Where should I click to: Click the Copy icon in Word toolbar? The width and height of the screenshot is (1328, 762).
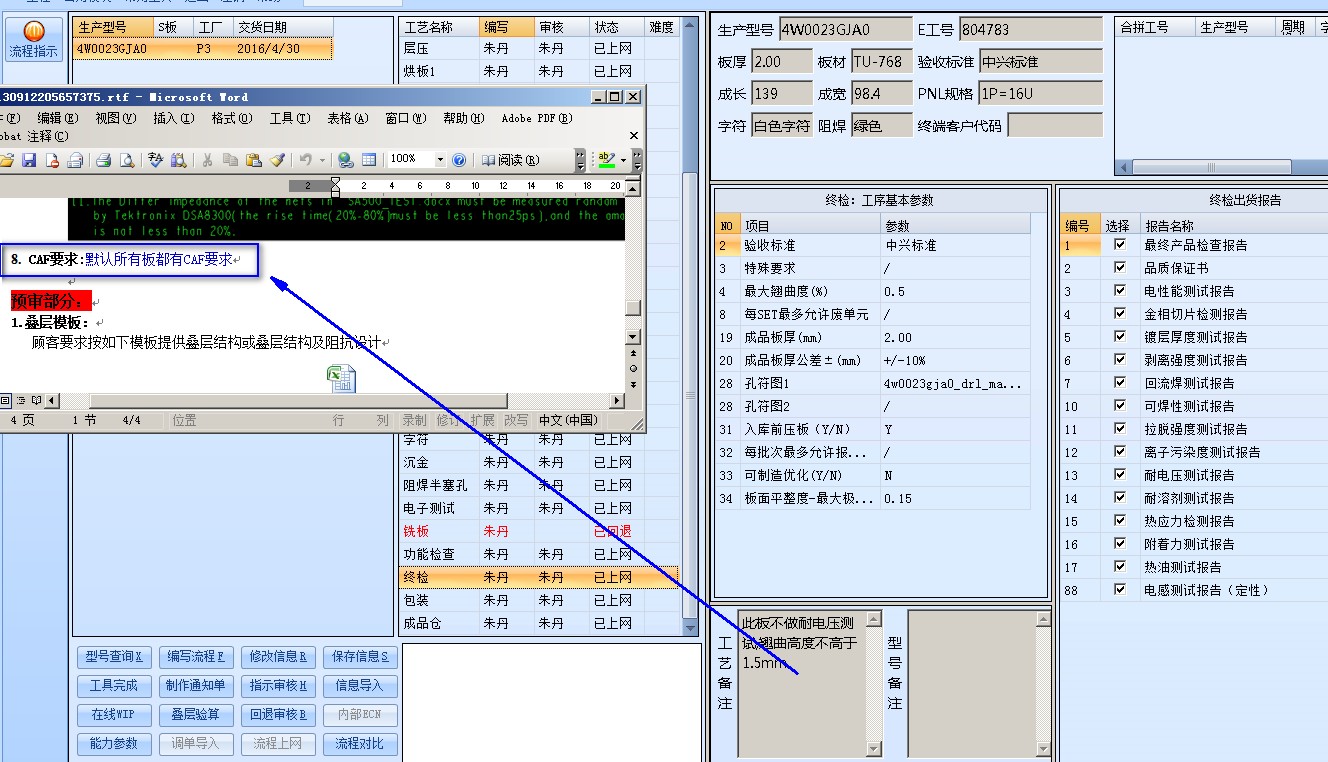[230, 160]
